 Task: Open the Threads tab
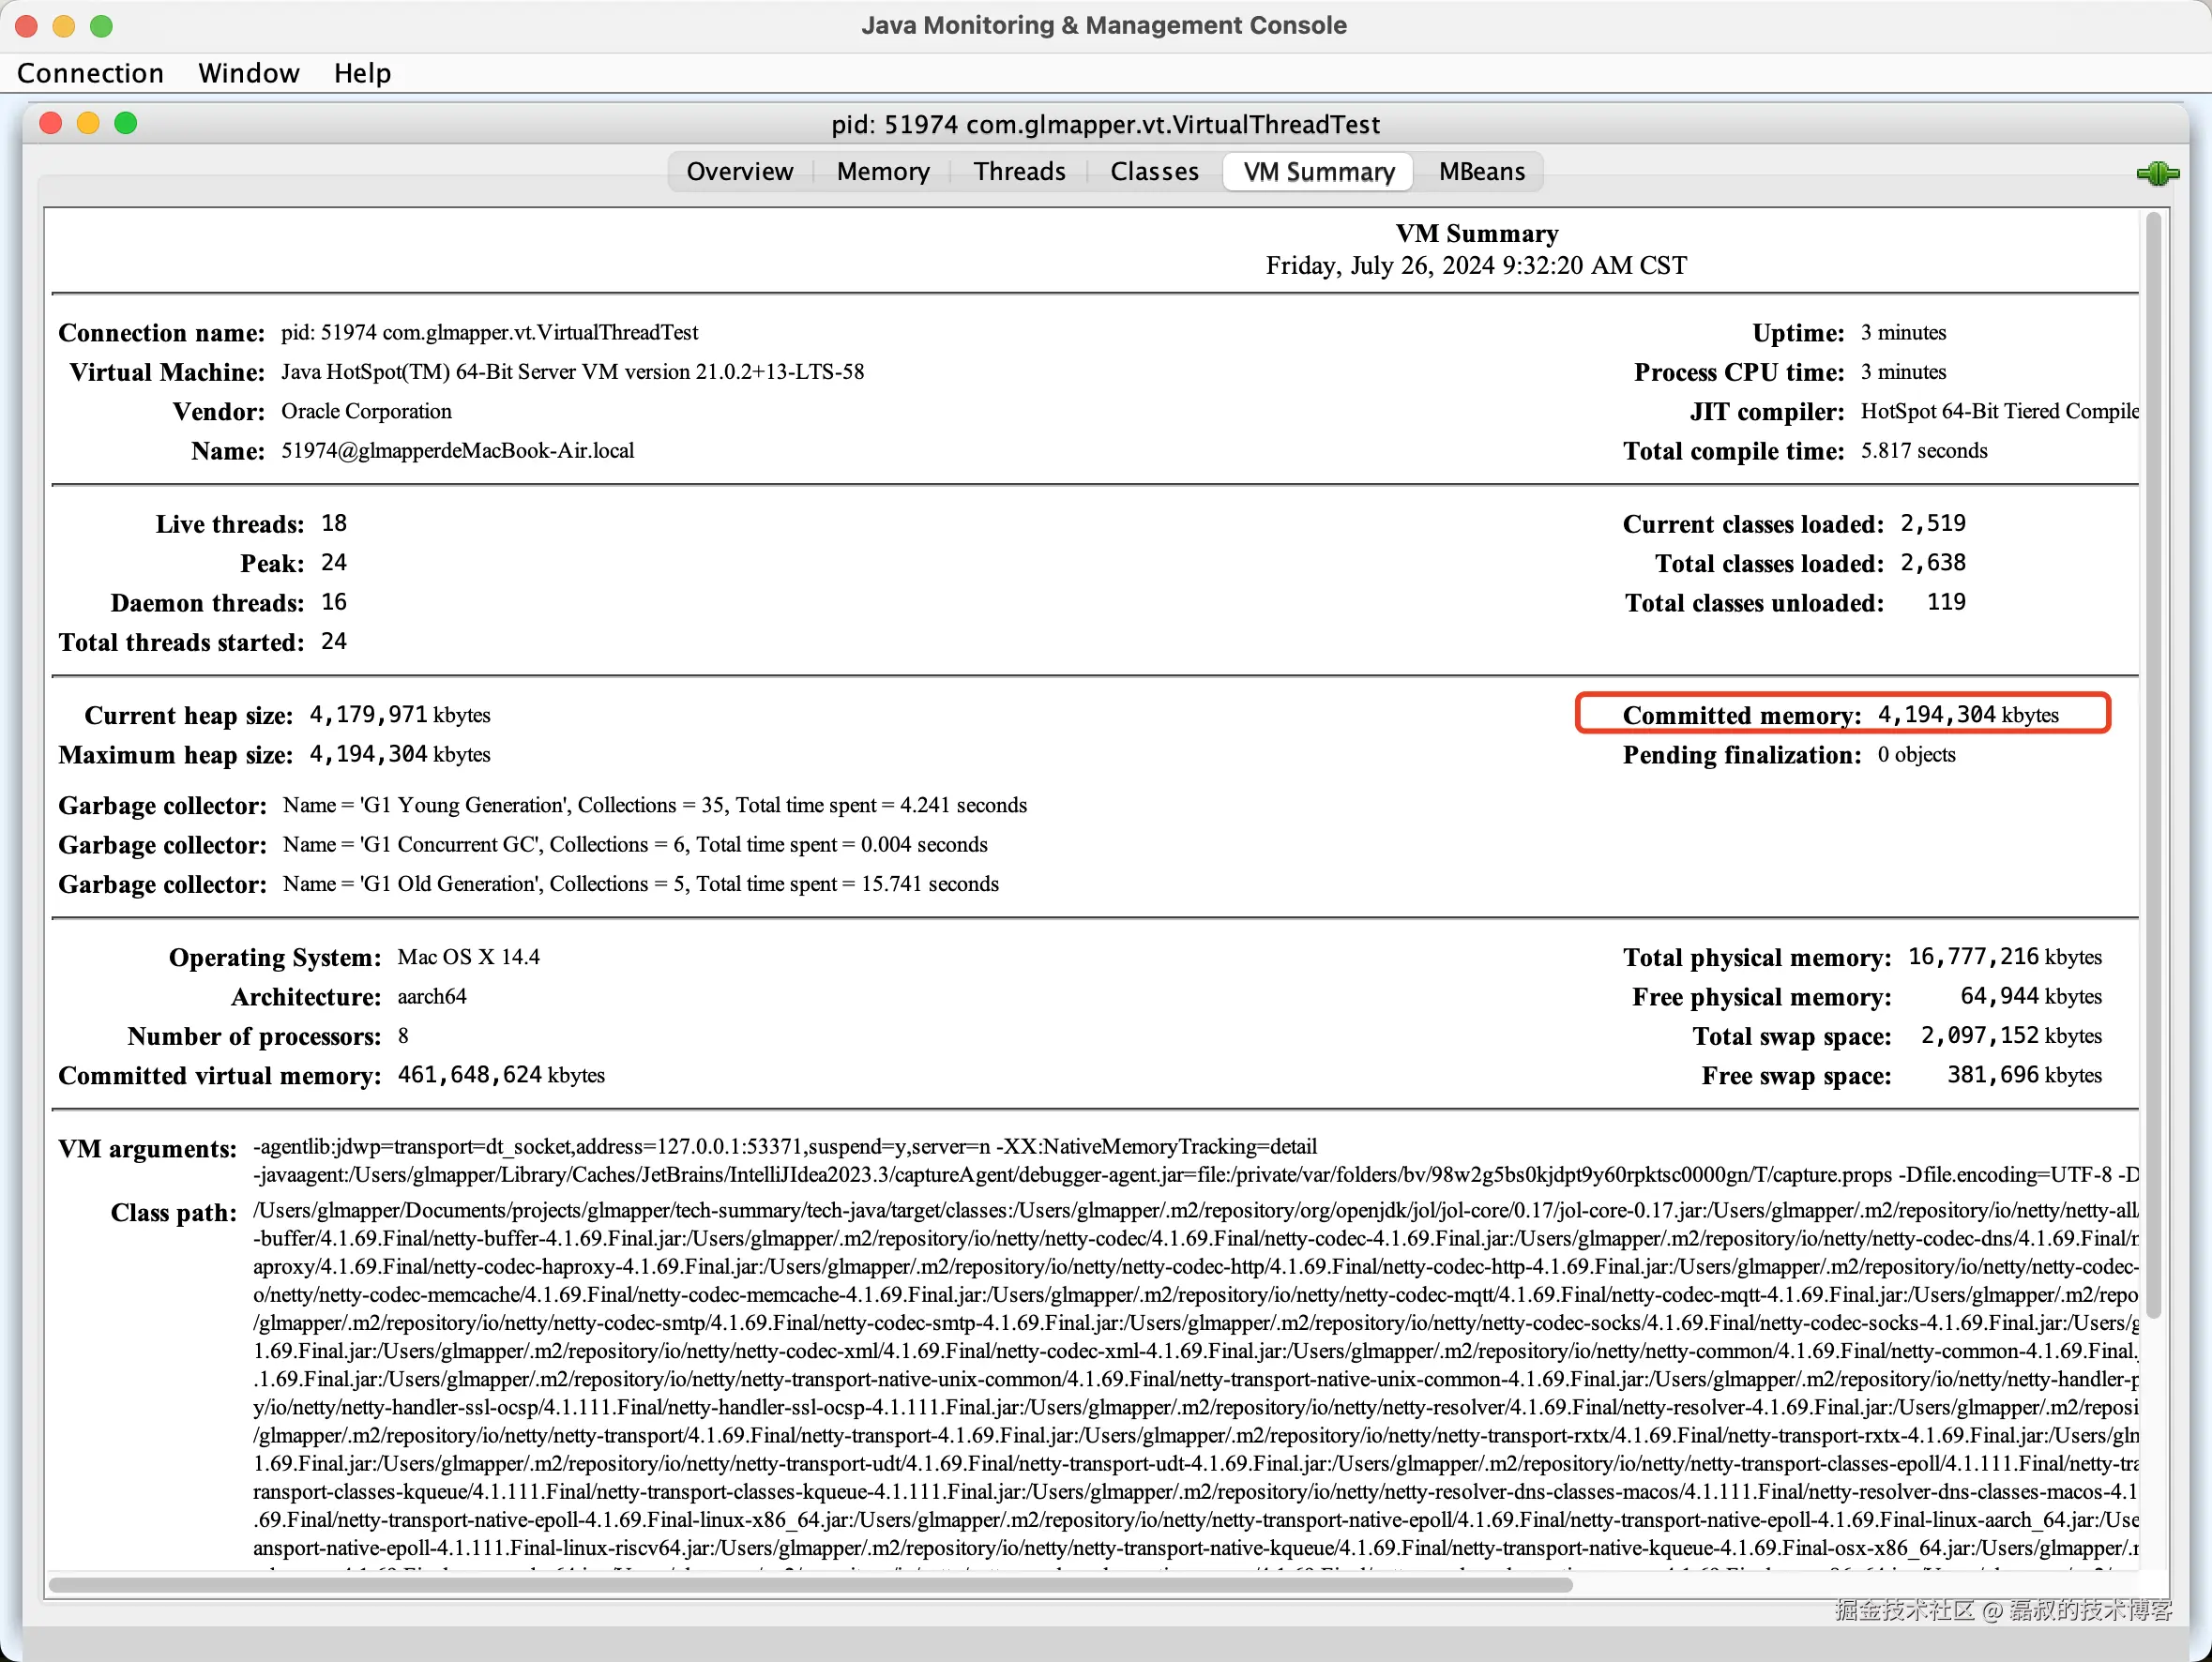tap(1019, 172)
